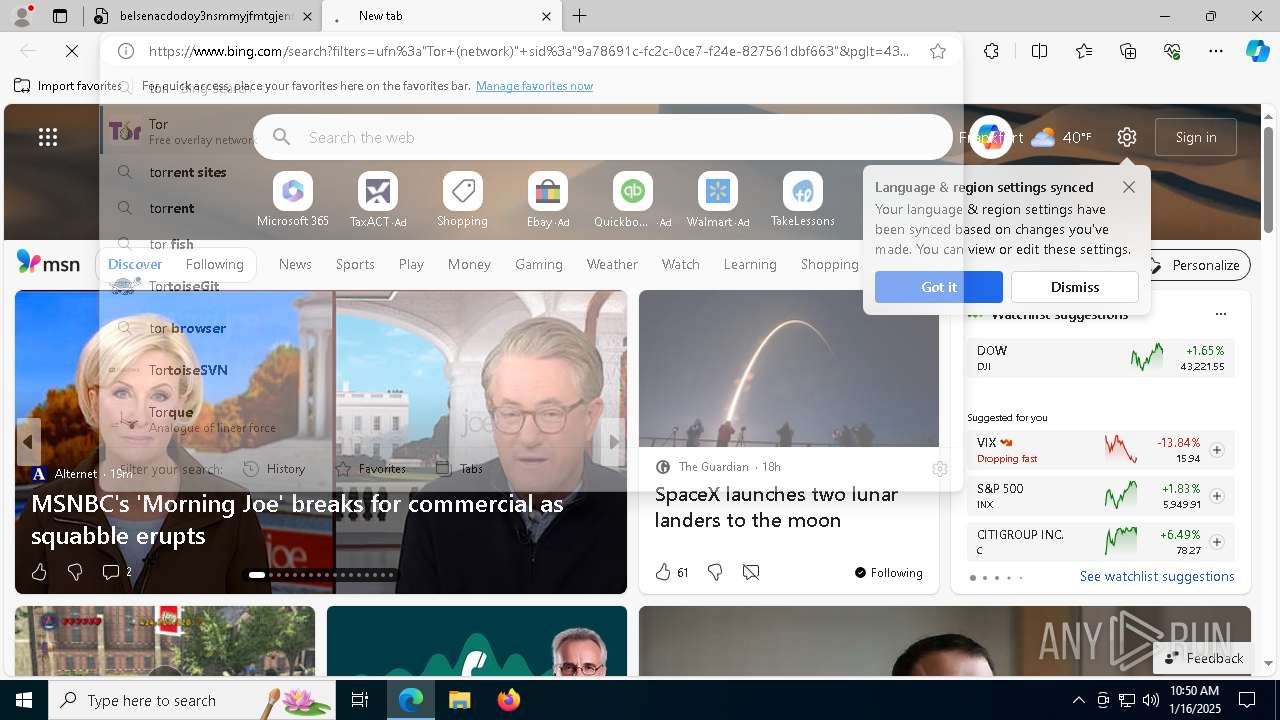Open Firefox from the taskbar
Viewport: 1280px width, 720px height.
(x=509, y=700)
